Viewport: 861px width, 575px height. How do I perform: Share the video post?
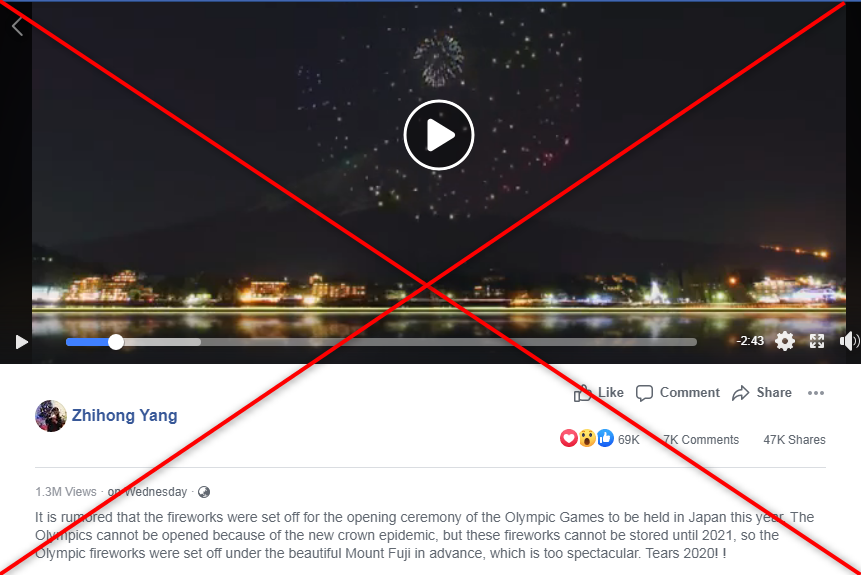pyautogui.click(x=762, y=393)
